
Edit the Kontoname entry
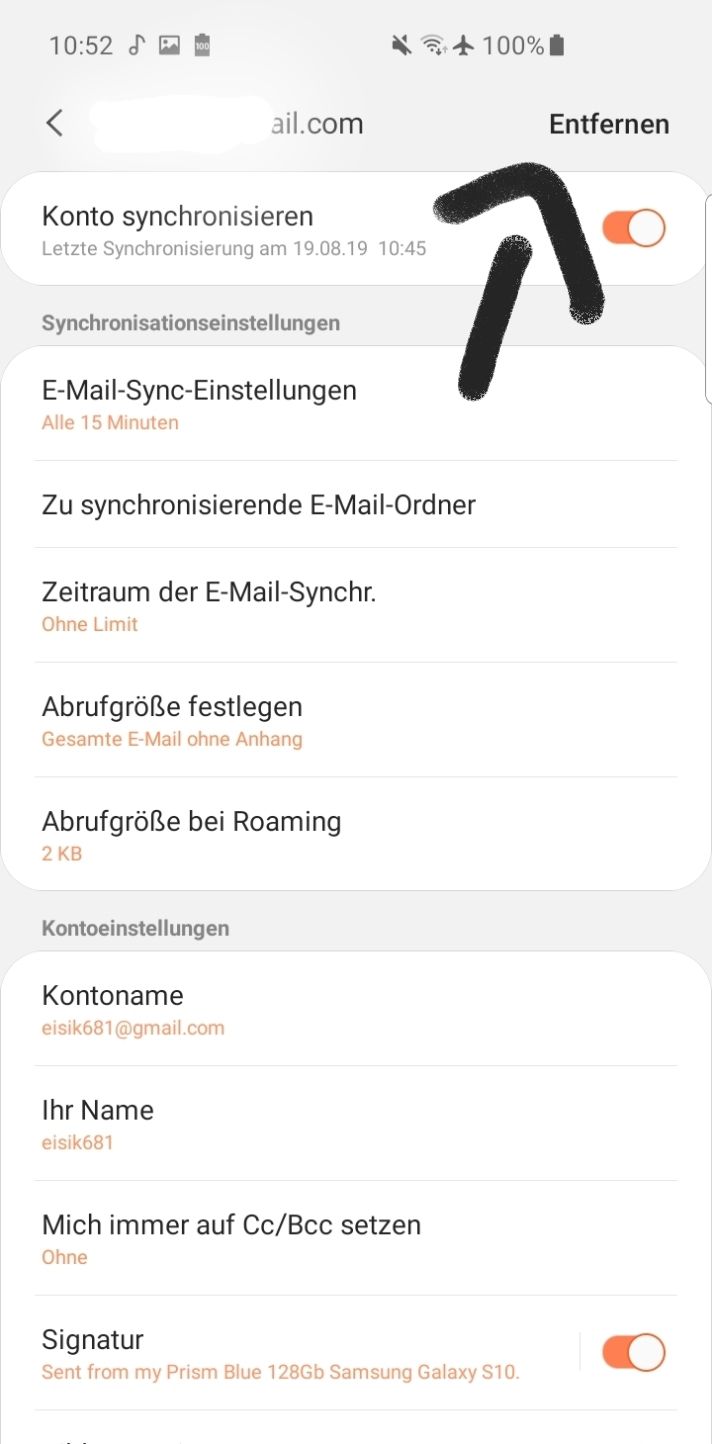click(x=356, y=1009)
